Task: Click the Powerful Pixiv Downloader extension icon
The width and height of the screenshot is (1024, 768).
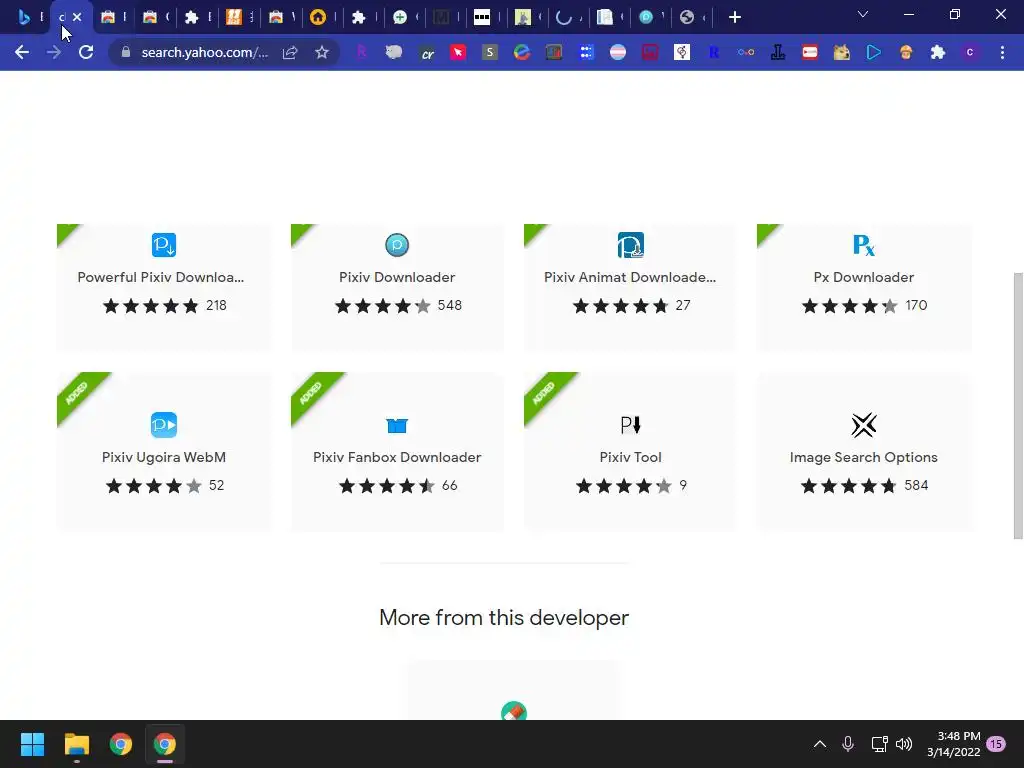Action: click(164, 245)
